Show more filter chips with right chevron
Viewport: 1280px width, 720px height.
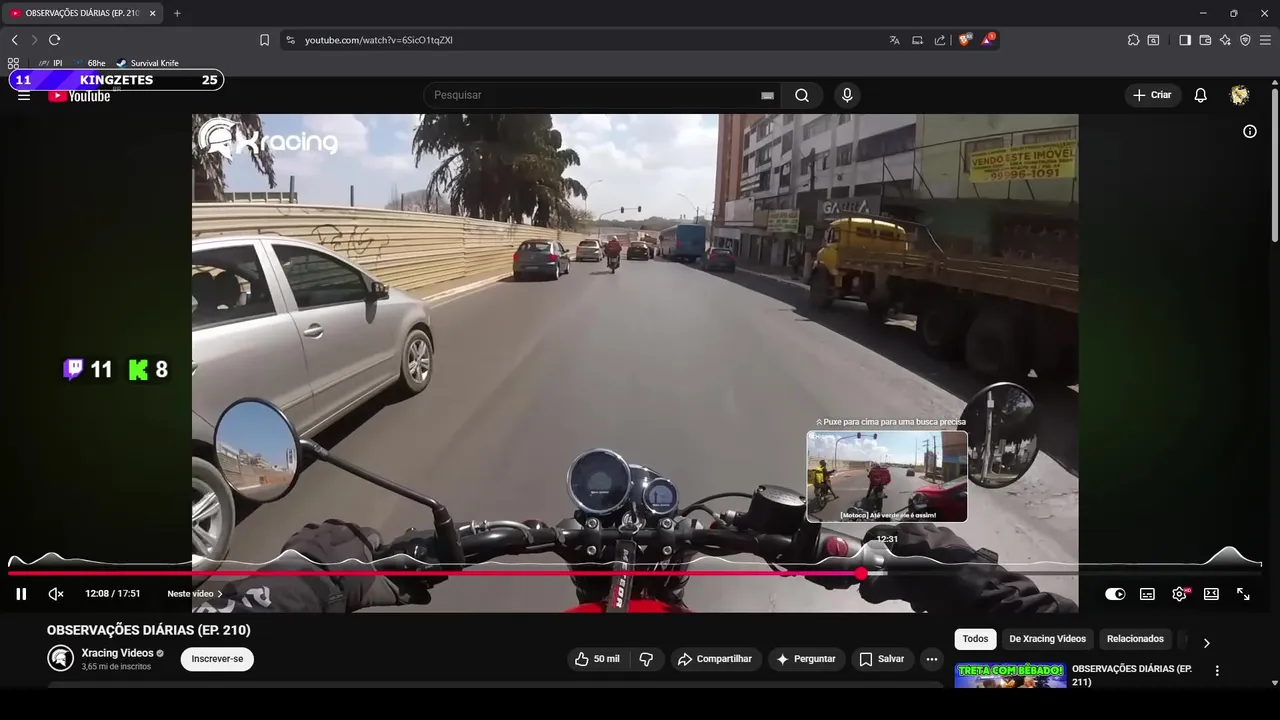[1206, 643]
